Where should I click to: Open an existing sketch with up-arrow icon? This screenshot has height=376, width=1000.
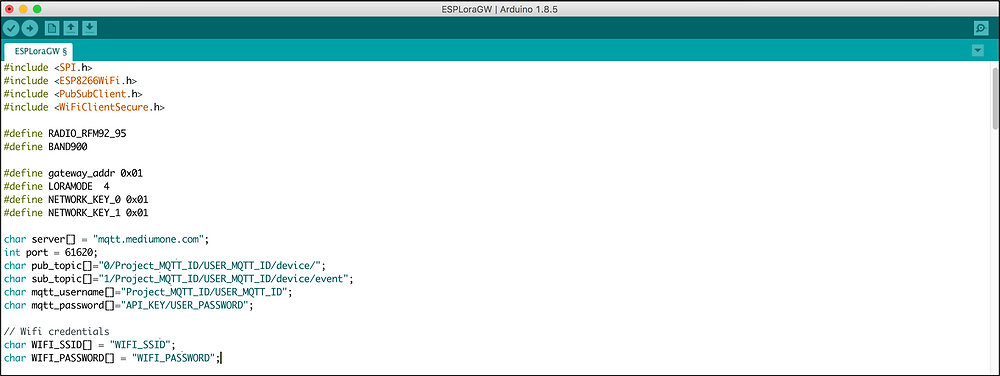tap(71, 28)
